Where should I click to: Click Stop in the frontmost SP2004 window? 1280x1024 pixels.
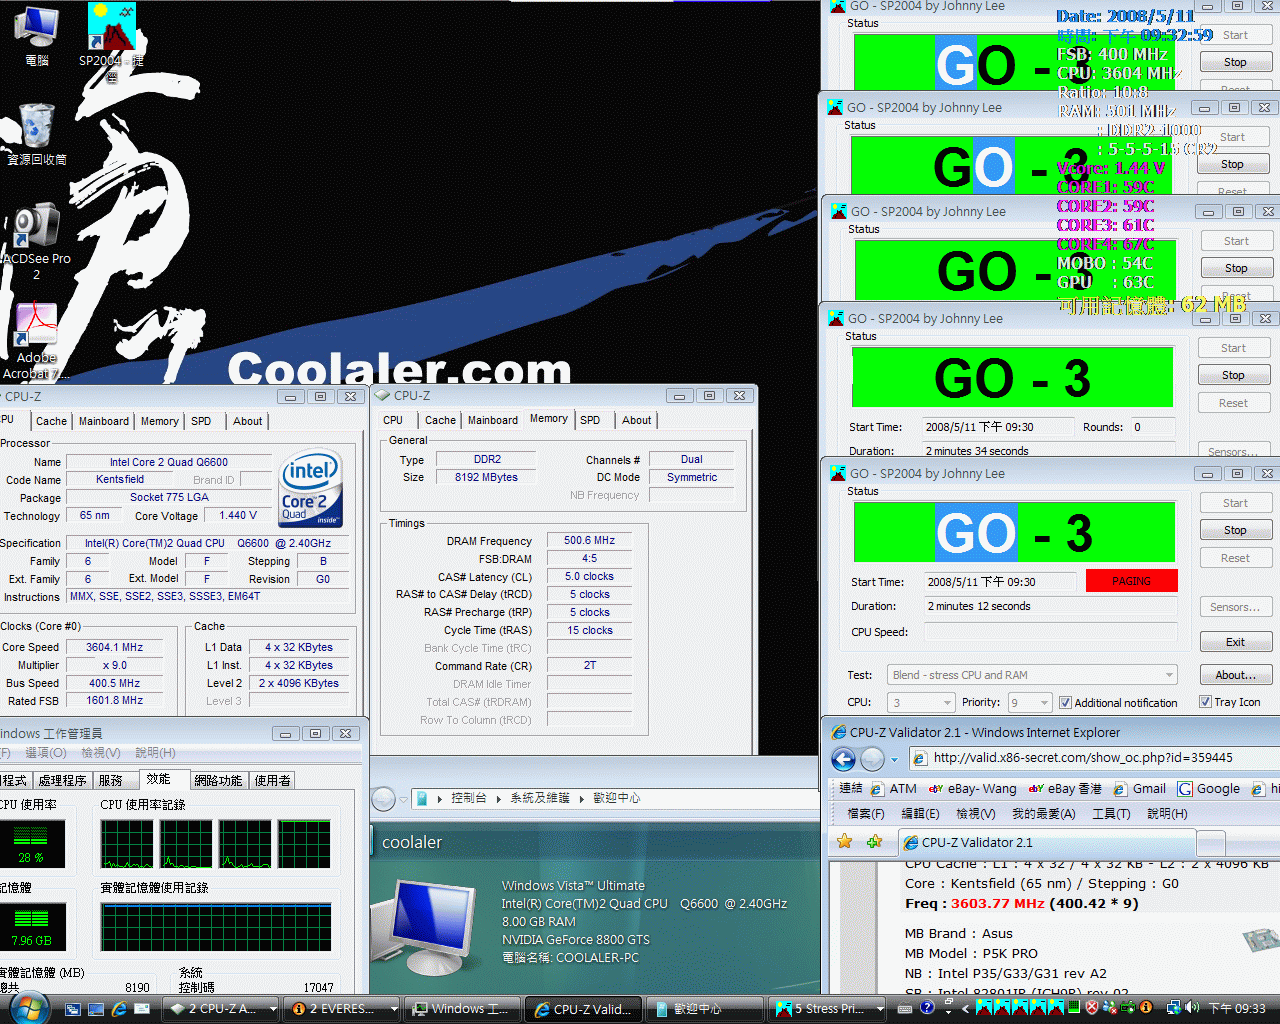pyautogui.click(x=1235, y=530)
